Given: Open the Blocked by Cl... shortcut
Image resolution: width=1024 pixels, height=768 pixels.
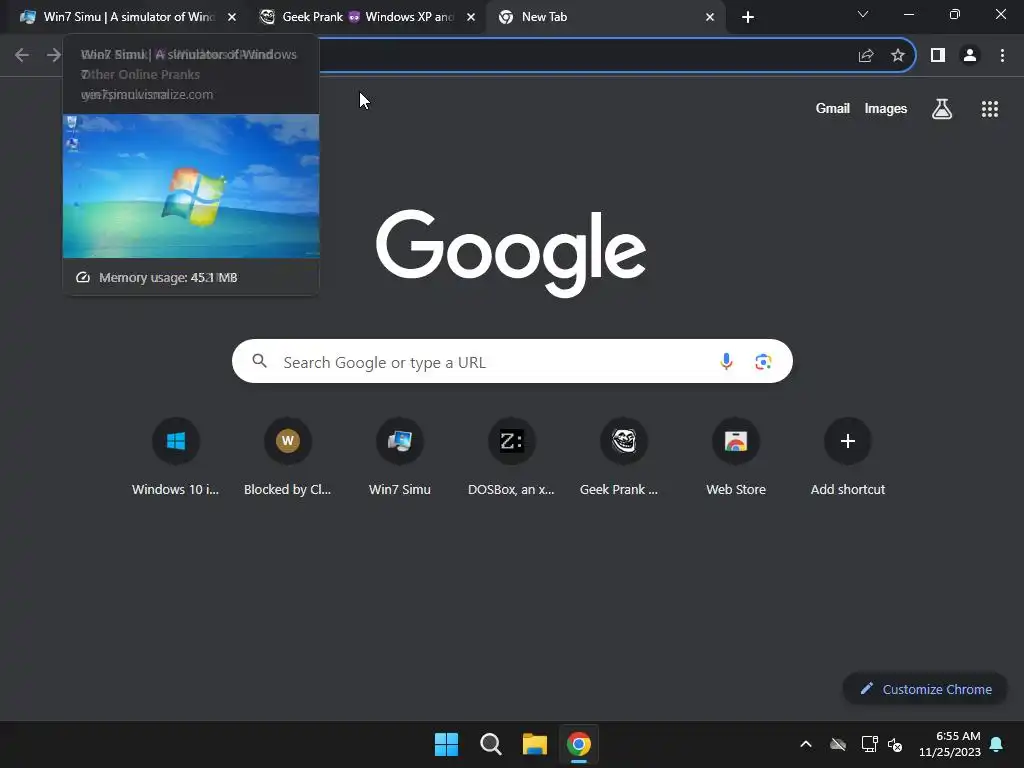Looking at the screenshot, I should click(287, 457).
